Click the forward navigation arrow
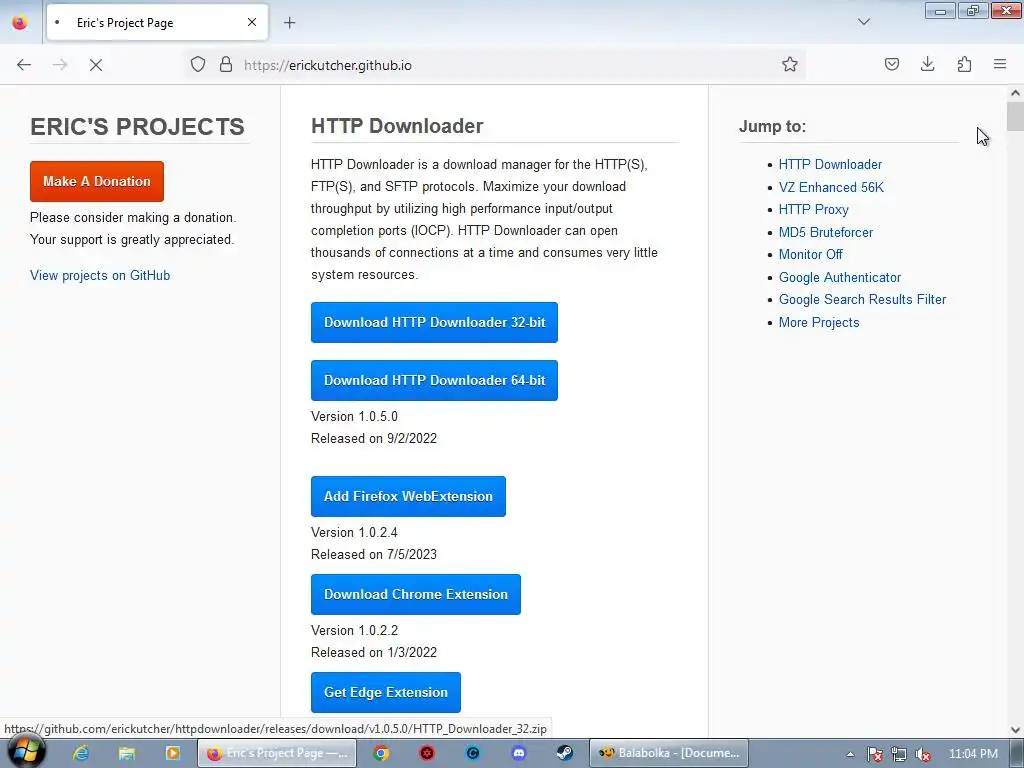Viewport: 1024px width, 768px height. coord(60,65)
